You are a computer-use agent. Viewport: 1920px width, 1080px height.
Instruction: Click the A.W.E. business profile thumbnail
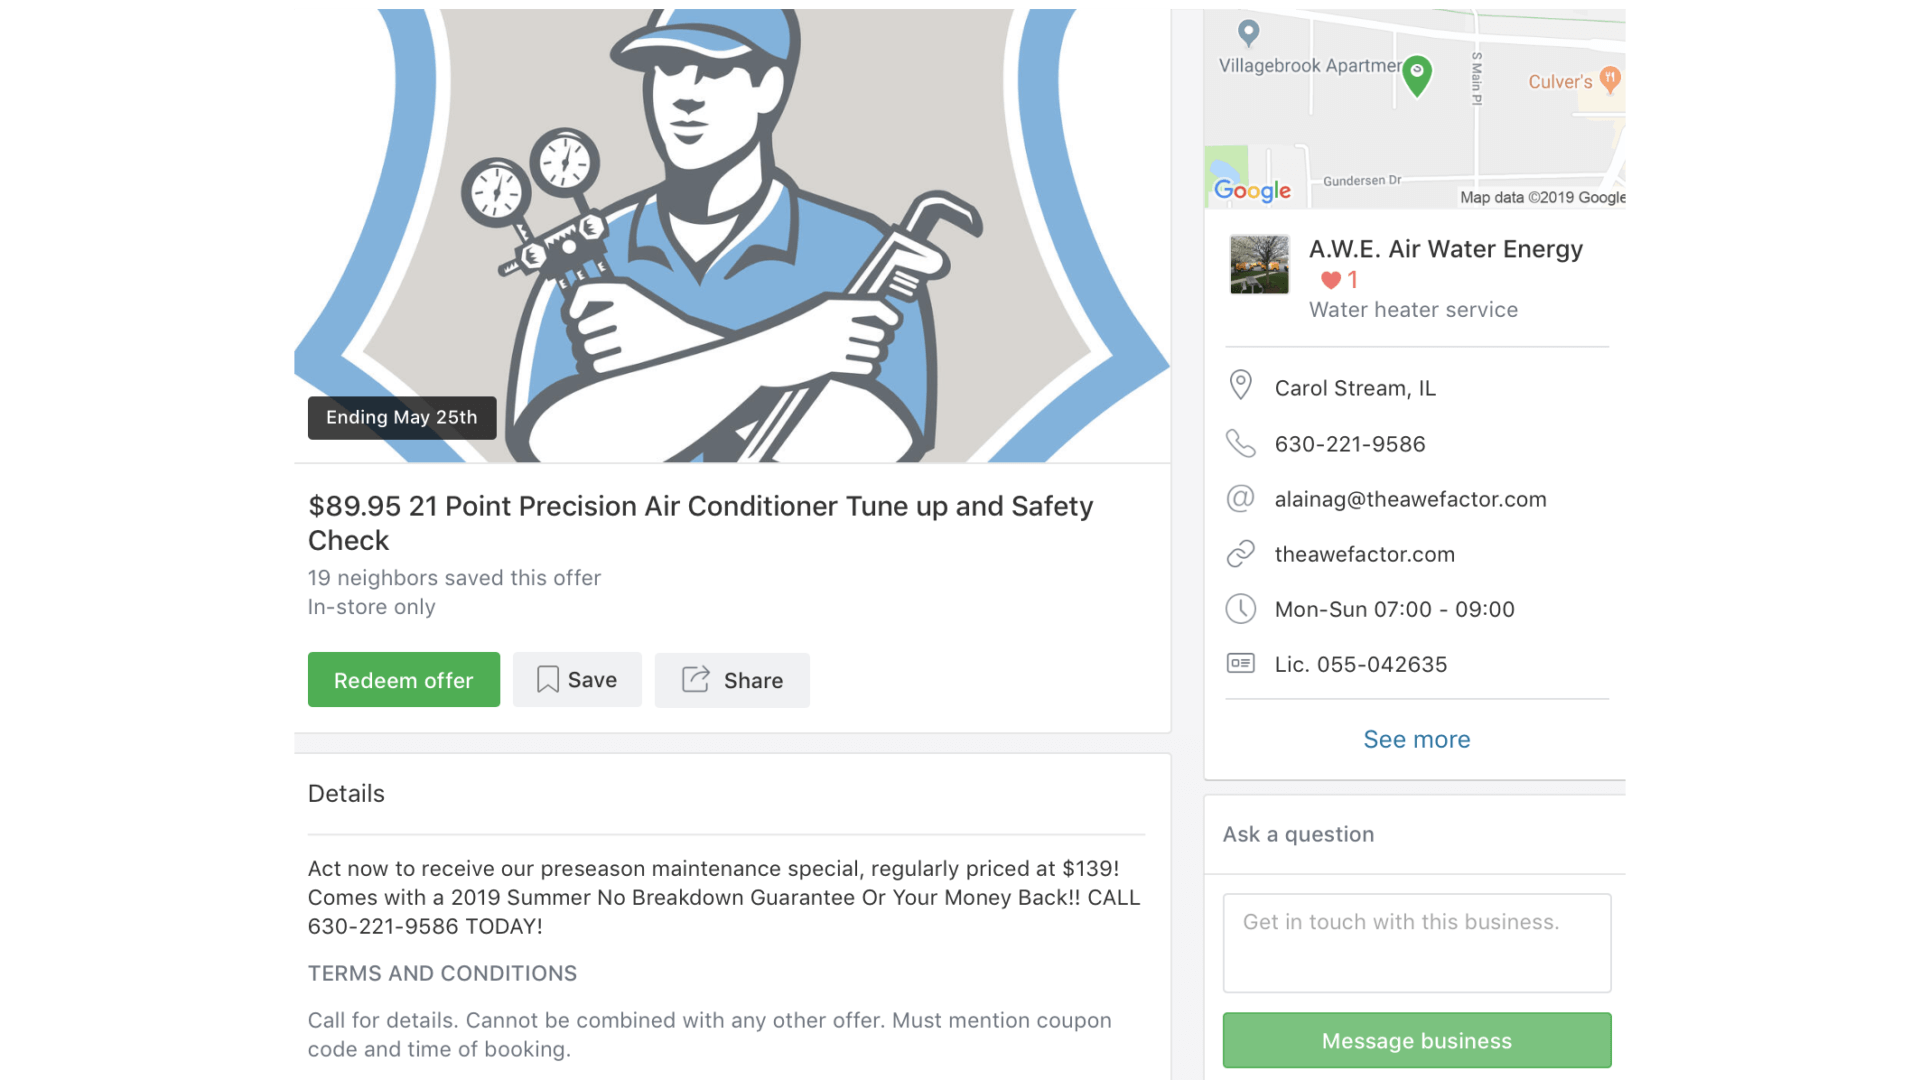point(1259,264)
